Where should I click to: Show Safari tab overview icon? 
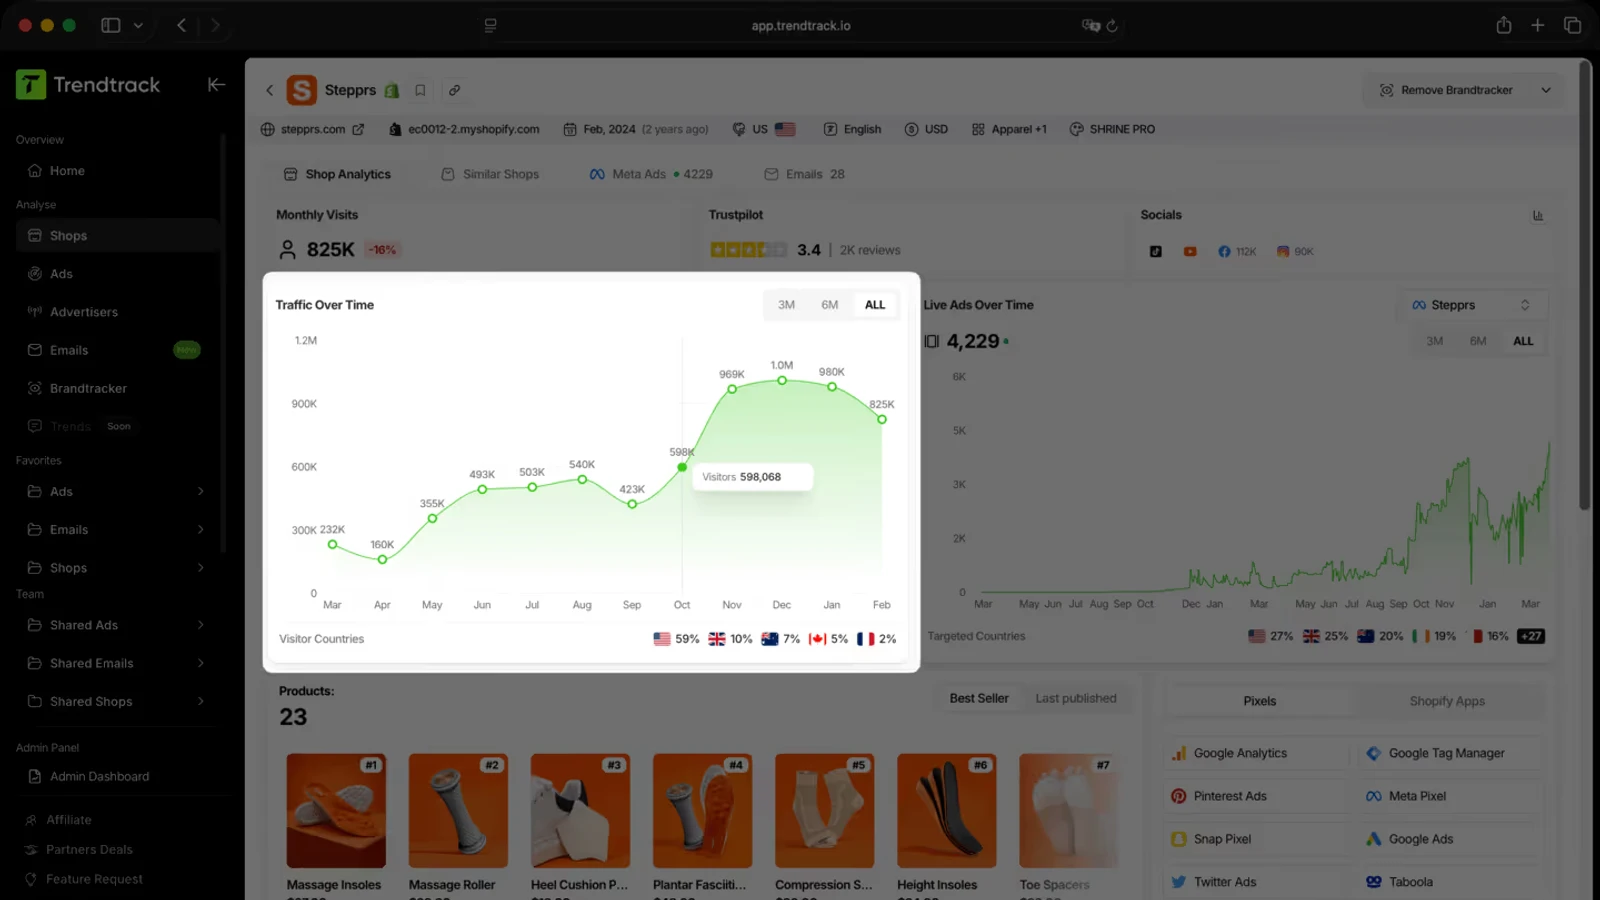click(1572, 25)
